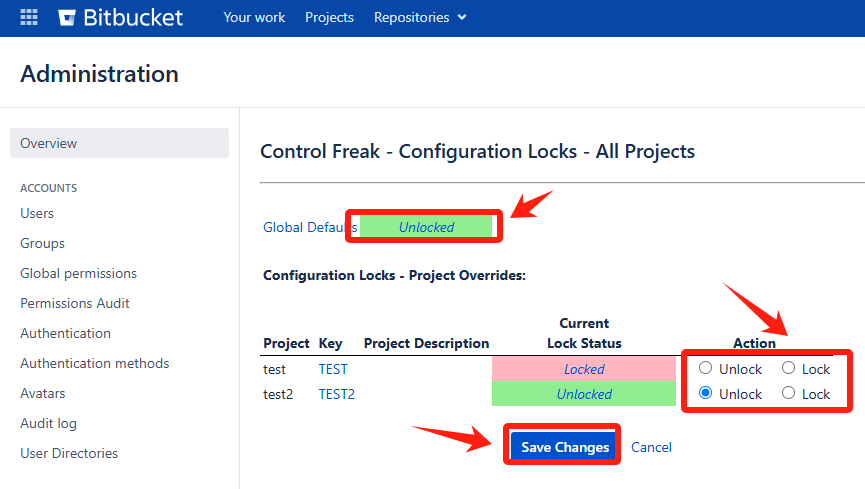Click the ACCOUNTS section heading

point(49,188)
